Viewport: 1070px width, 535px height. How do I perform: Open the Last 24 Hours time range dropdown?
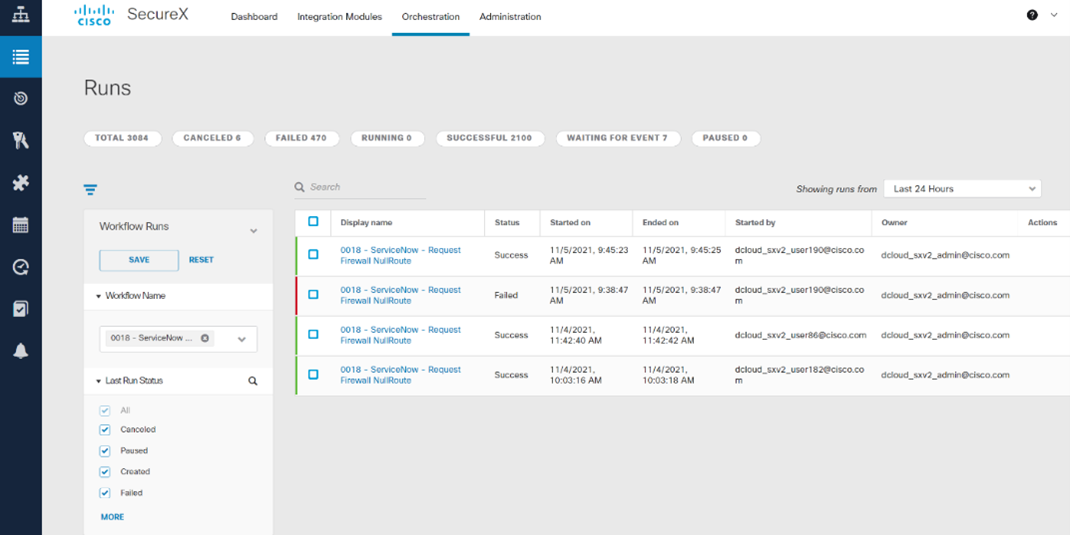(962, 189)
